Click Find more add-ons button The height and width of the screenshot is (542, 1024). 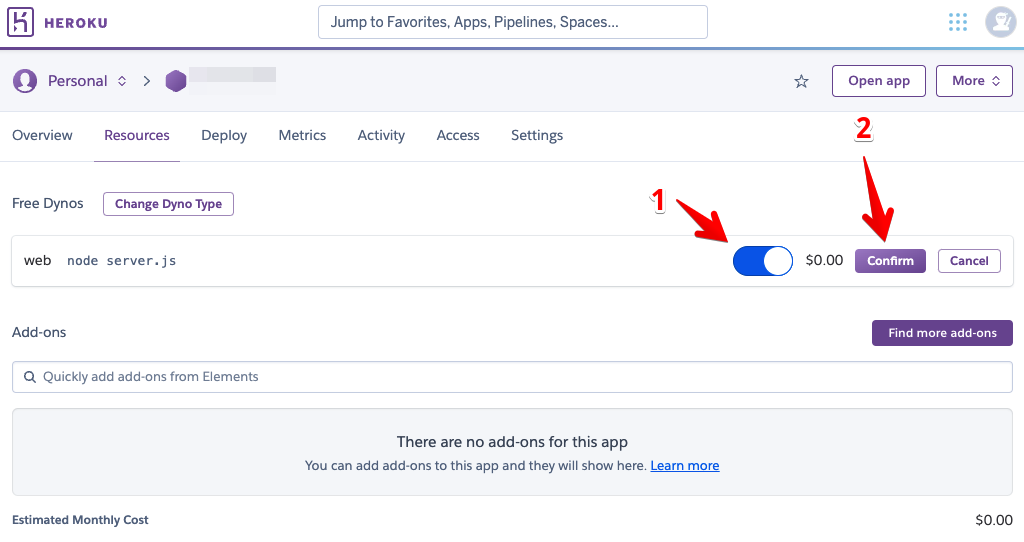pyautogui.click(x=942, y=333)
